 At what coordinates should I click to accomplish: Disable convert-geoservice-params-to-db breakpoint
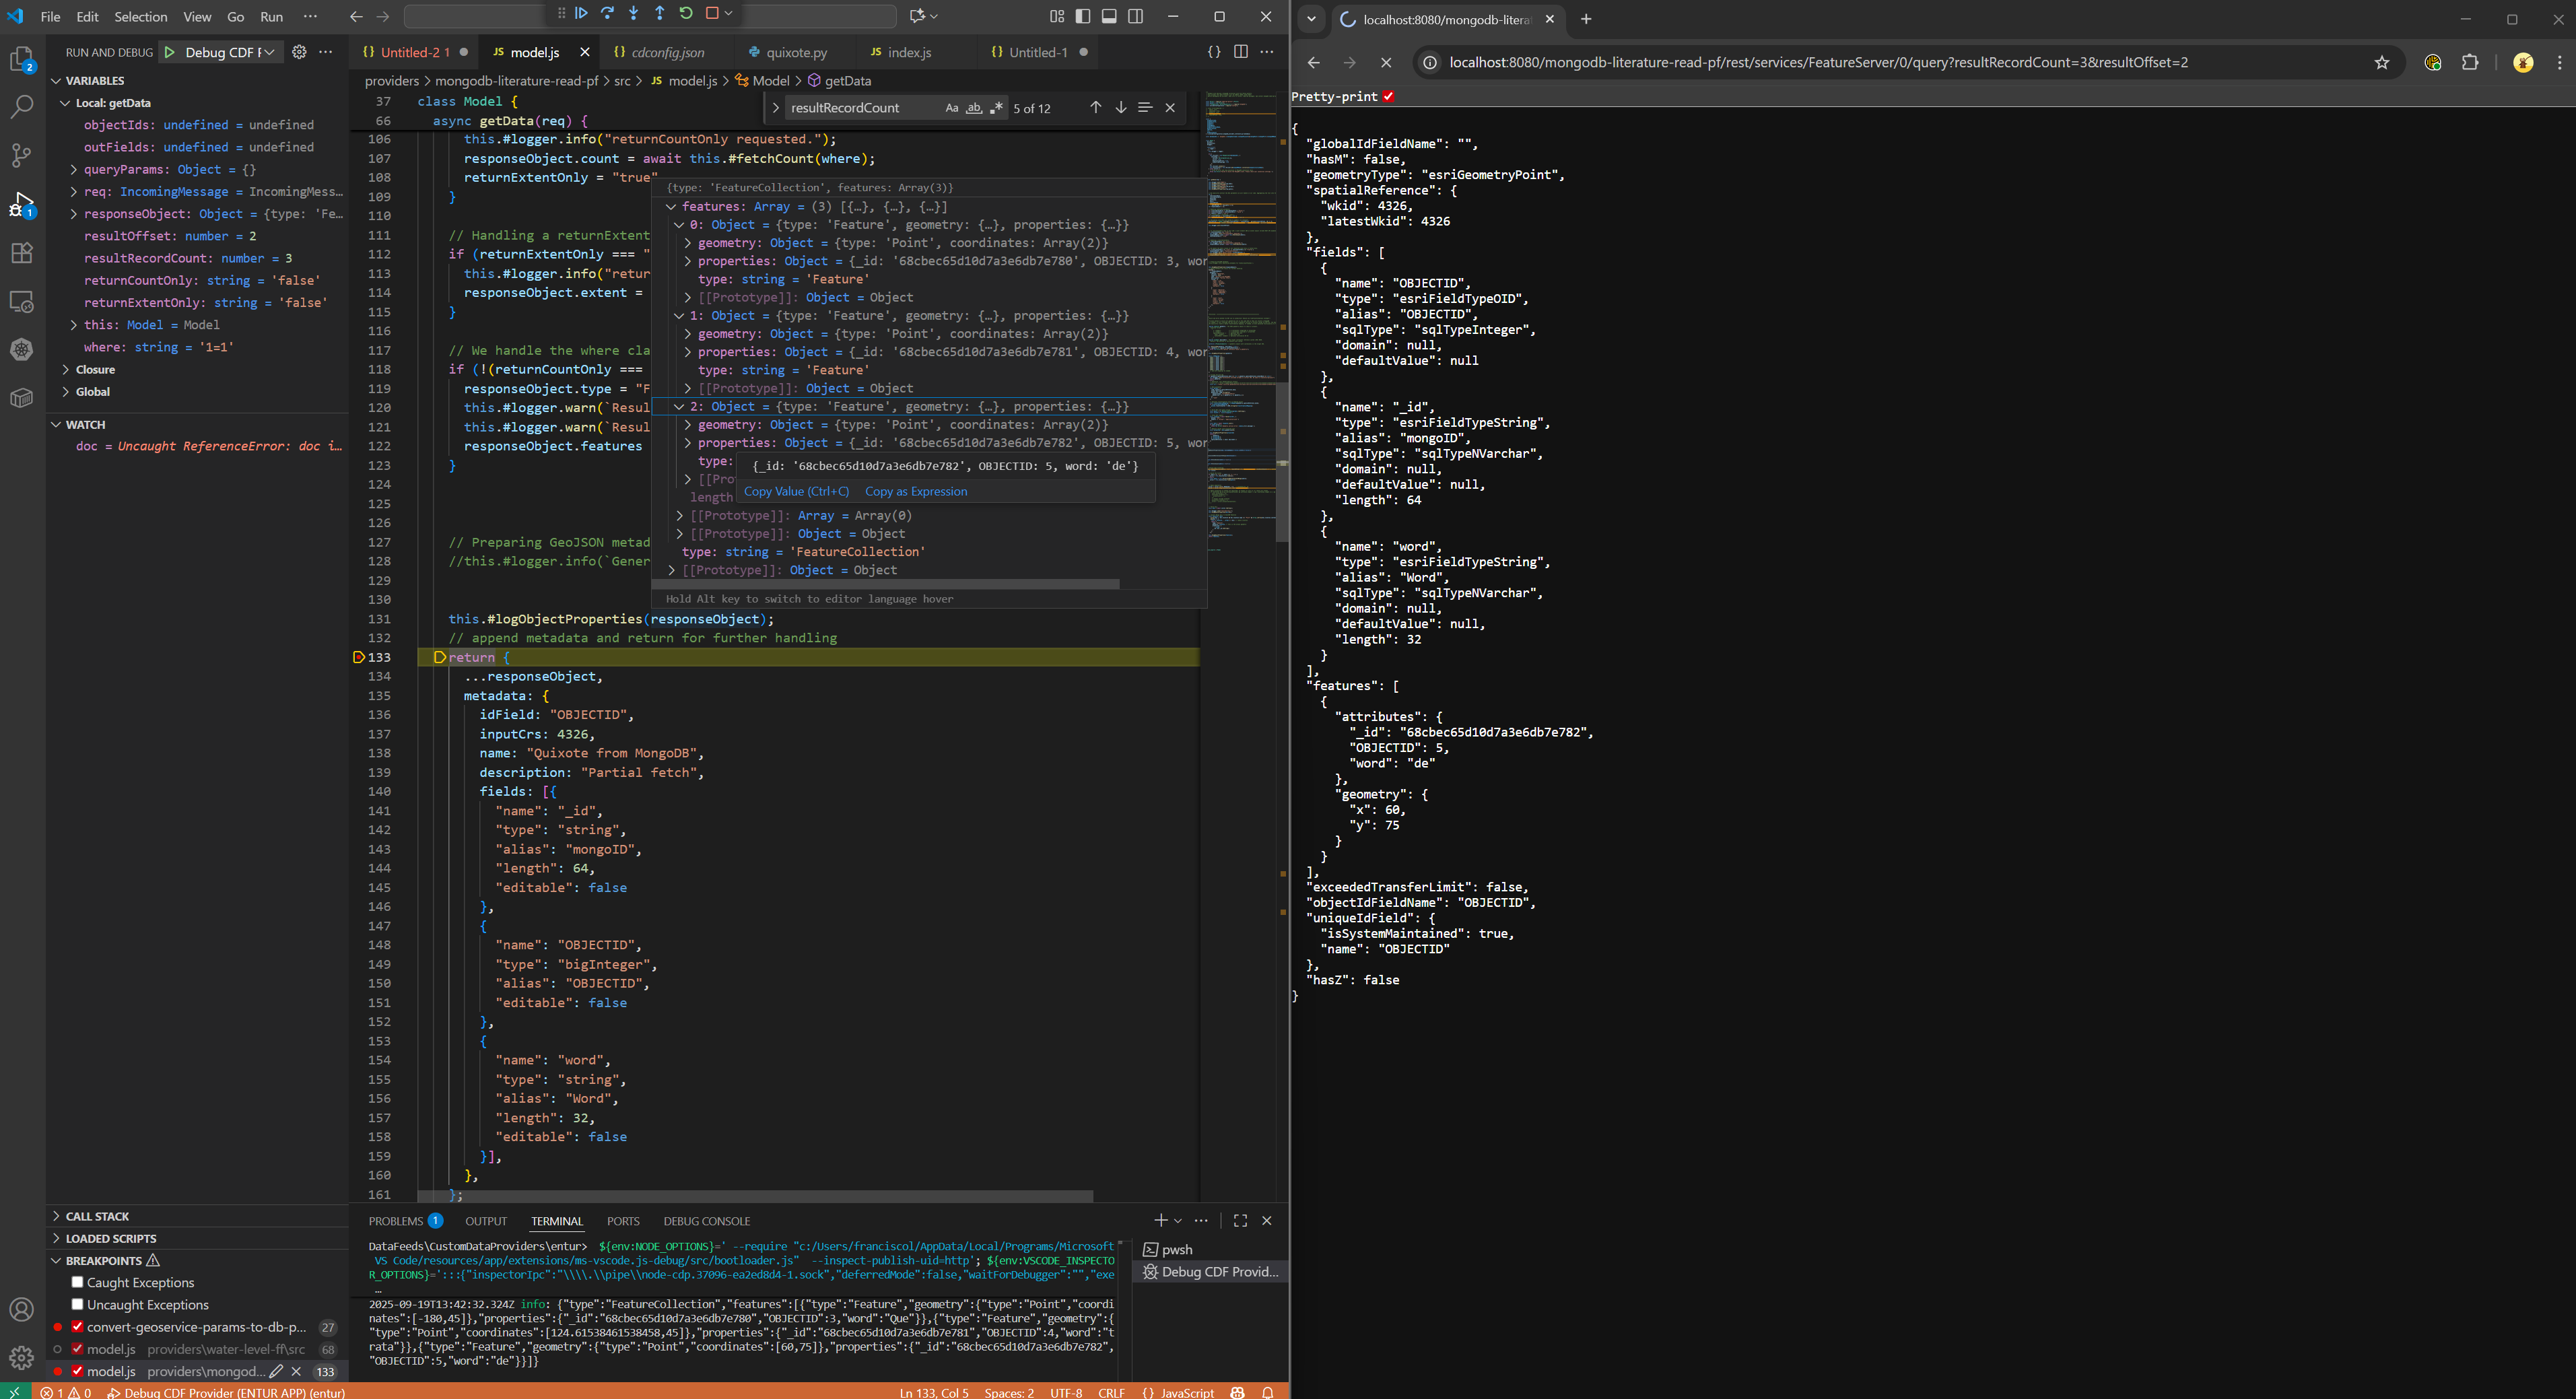[x=77, y=1327]
